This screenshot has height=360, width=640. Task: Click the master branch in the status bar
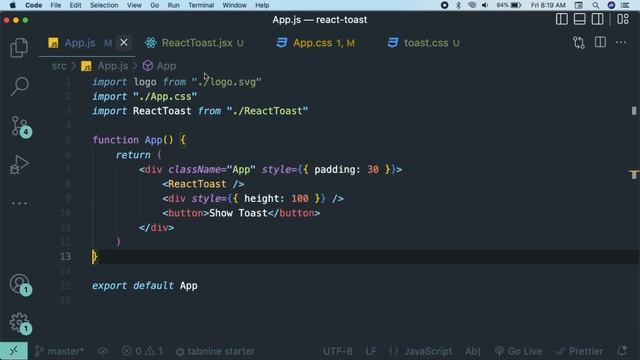coord(60,351)
